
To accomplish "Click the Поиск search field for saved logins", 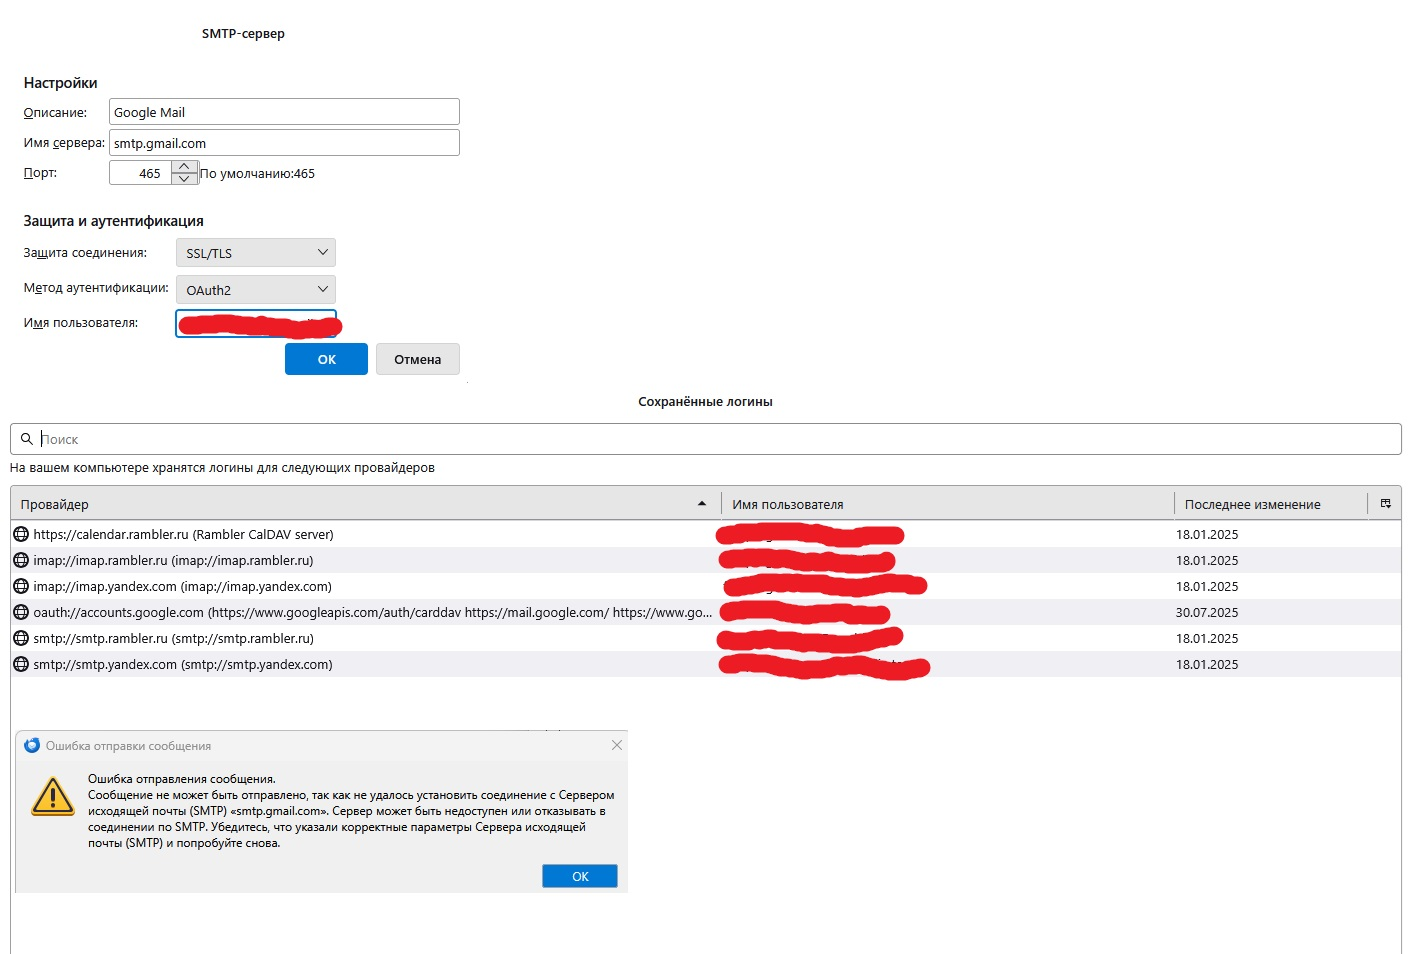I will pyautogui.click(x=706, y=439).
